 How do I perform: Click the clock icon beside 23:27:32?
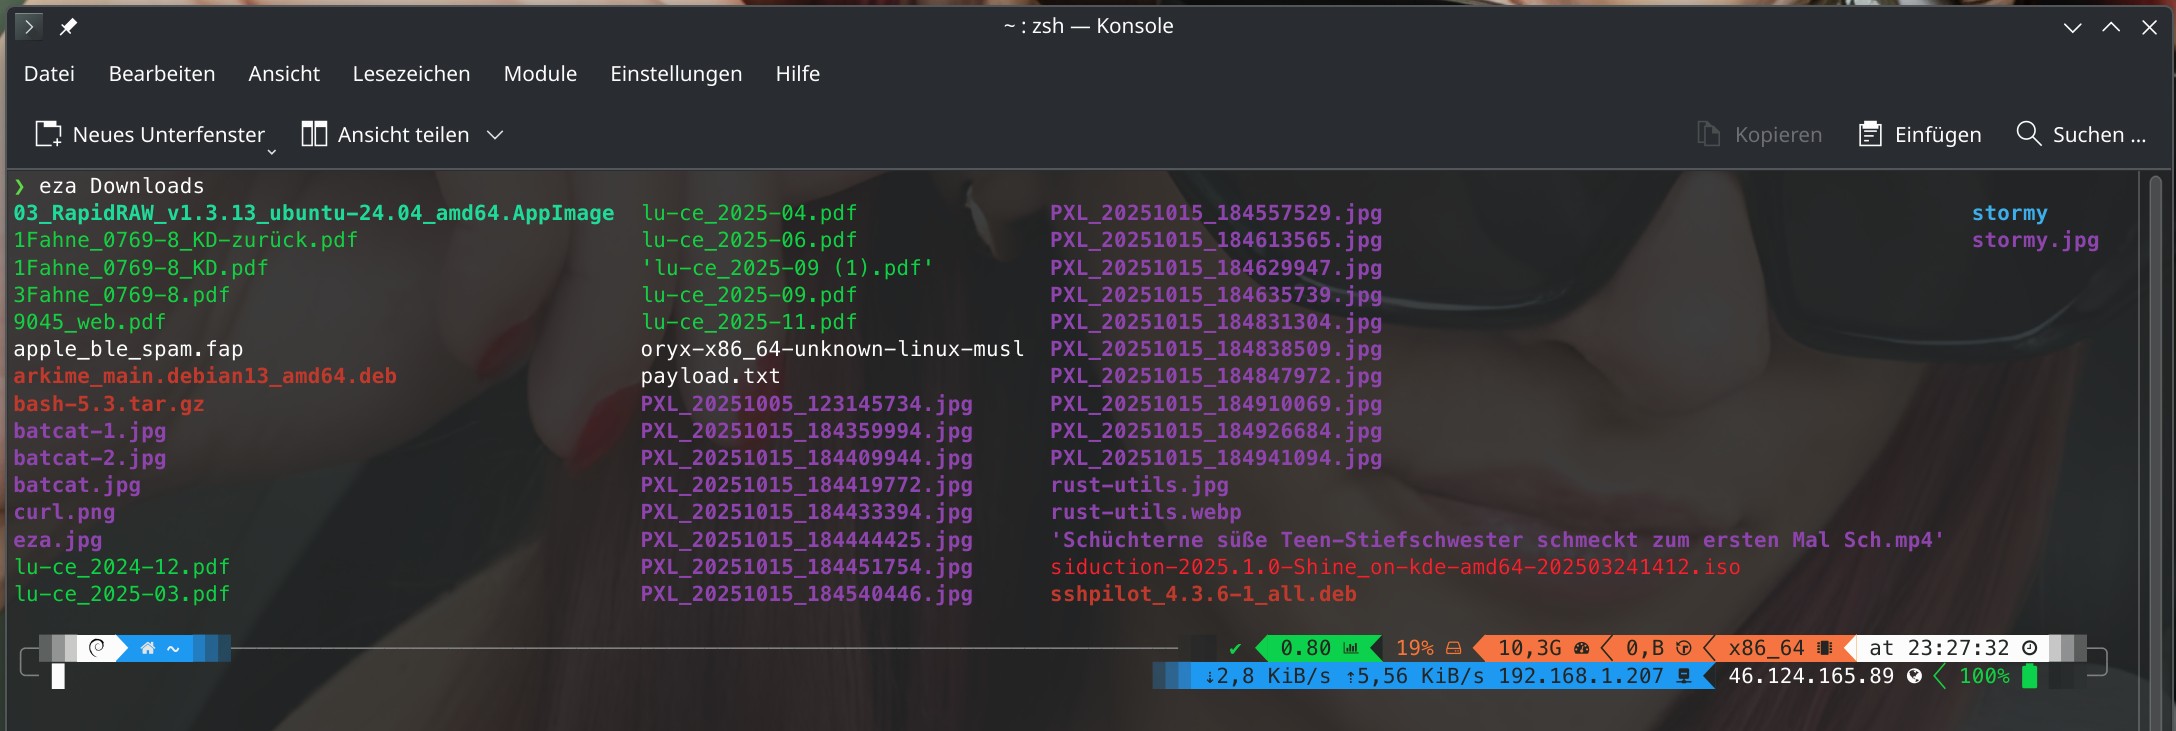click(x=2030, y=648)
